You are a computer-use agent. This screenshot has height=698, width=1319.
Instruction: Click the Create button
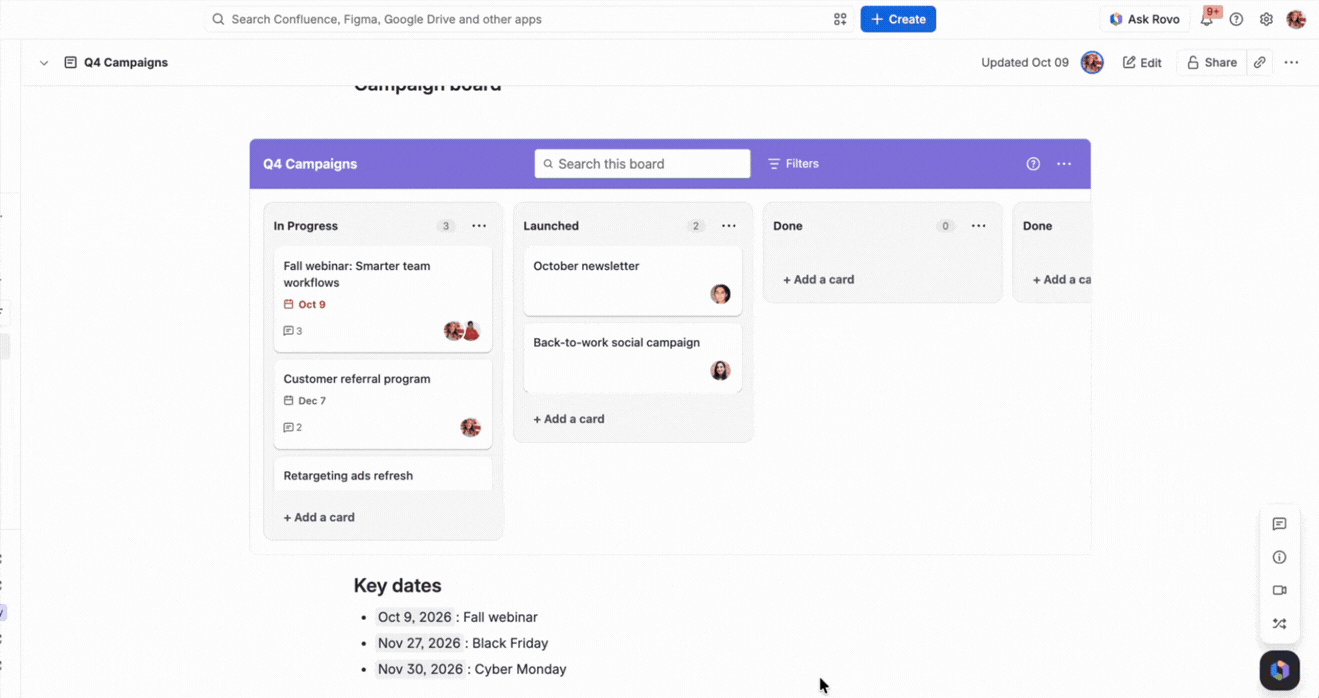click(898, 19)
